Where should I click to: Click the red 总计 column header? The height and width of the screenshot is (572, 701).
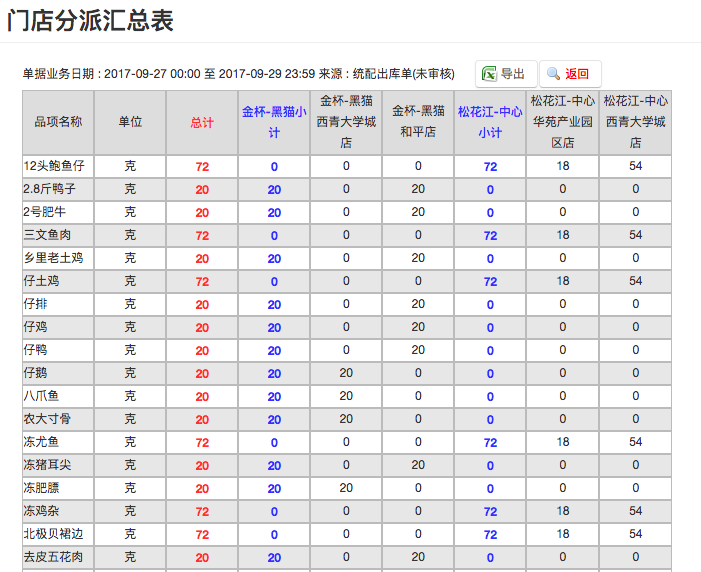pyautogui.click(x=202, y=123)
